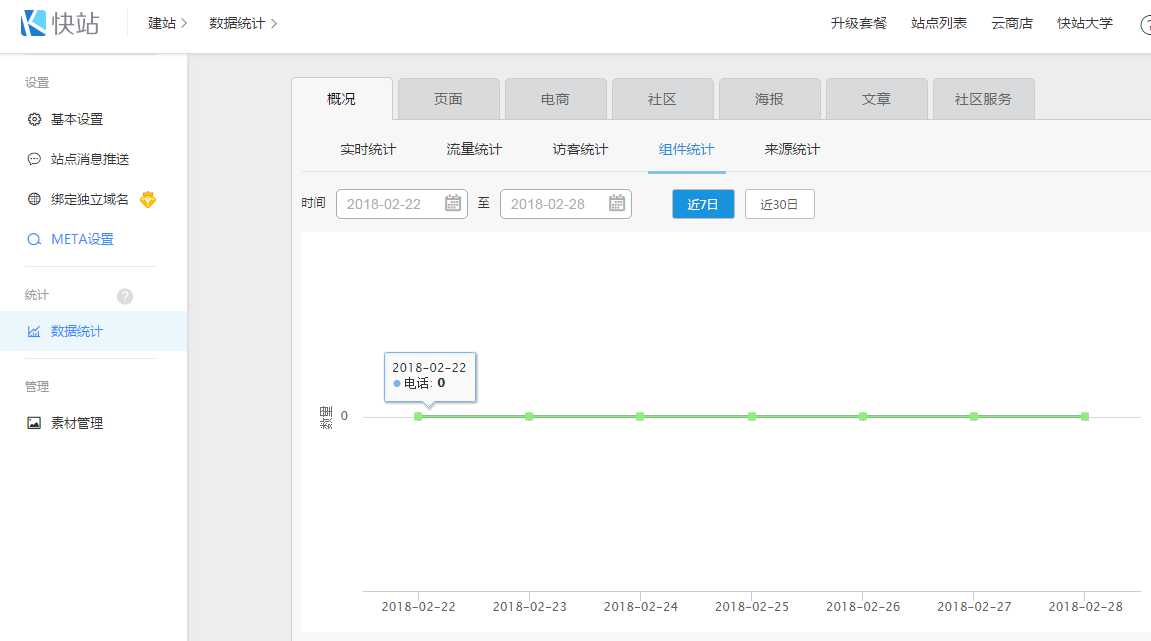Click the 近30日 button
Screen dimensions: 1151x641
[x=779, y=204]
